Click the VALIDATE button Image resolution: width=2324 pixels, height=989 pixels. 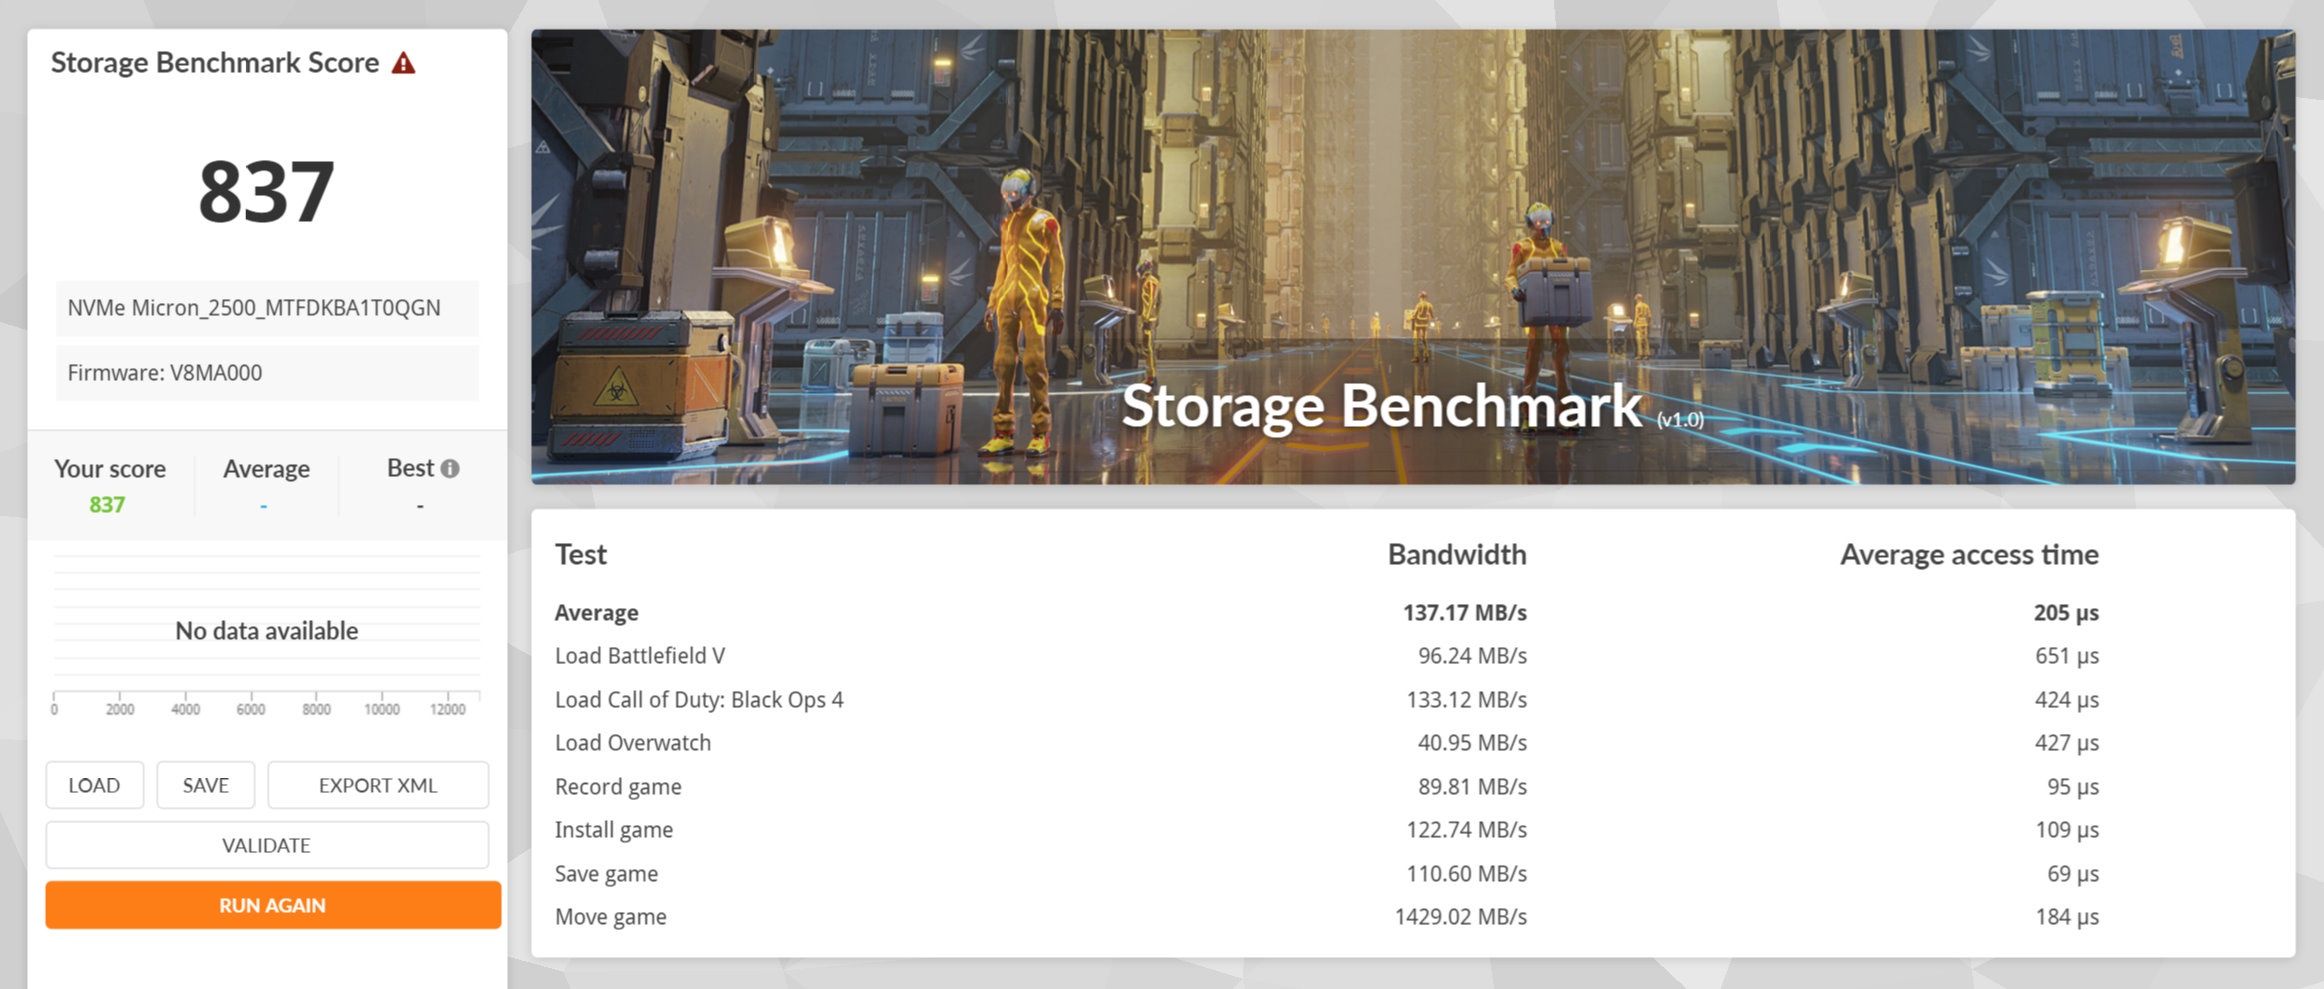[267, 845]
